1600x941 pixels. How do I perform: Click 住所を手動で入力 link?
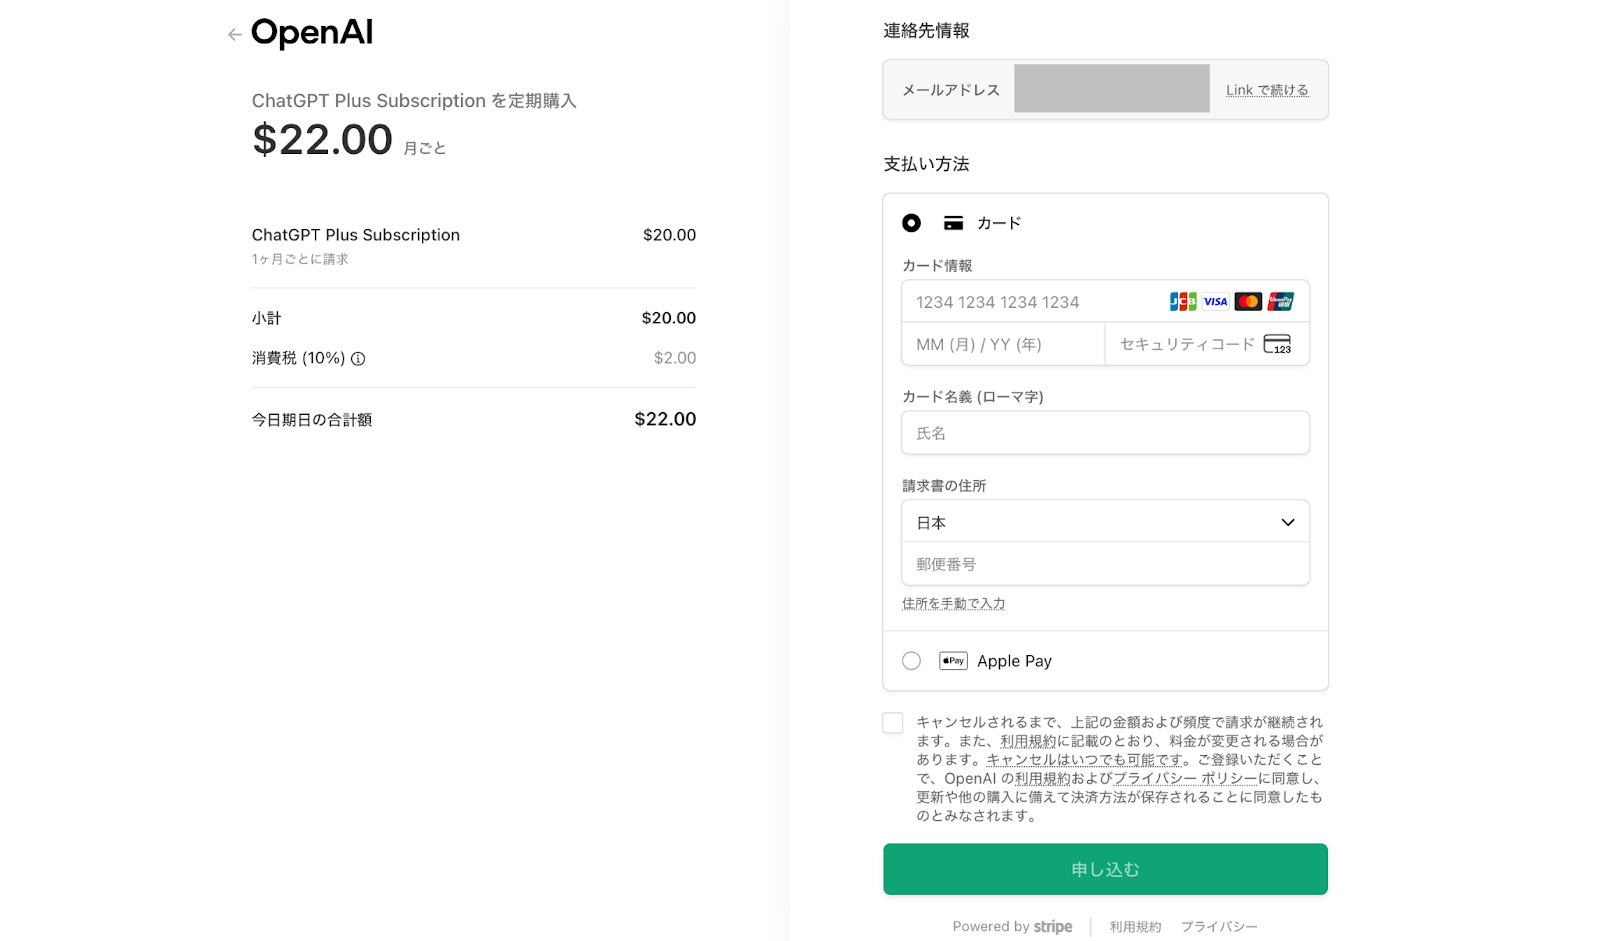(953, 604)
